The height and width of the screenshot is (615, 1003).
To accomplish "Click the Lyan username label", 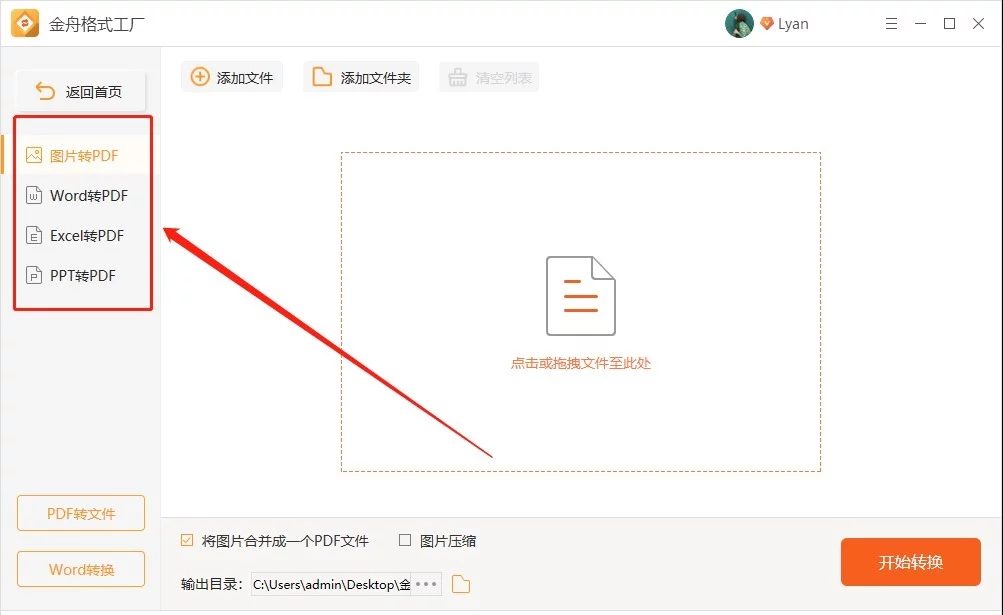I will (x=793, y=24).
